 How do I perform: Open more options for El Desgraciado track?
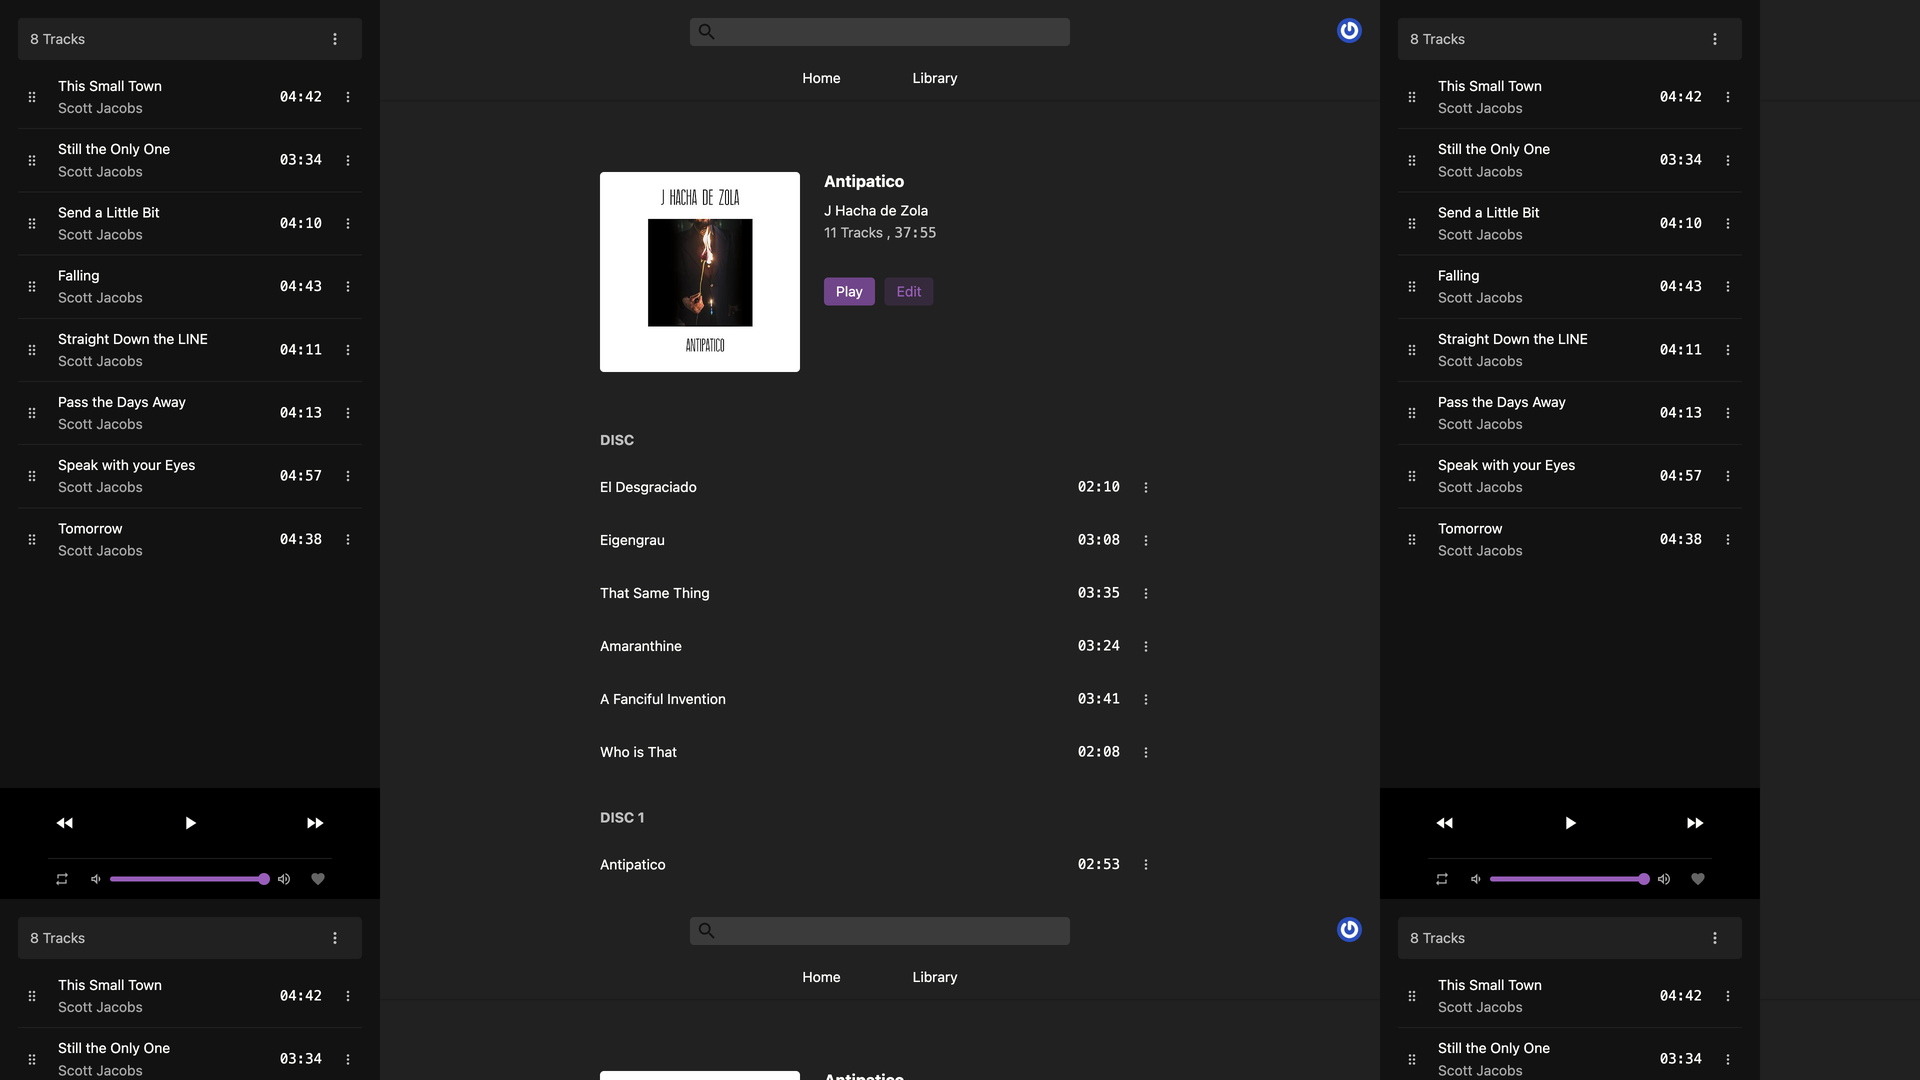1146,488
